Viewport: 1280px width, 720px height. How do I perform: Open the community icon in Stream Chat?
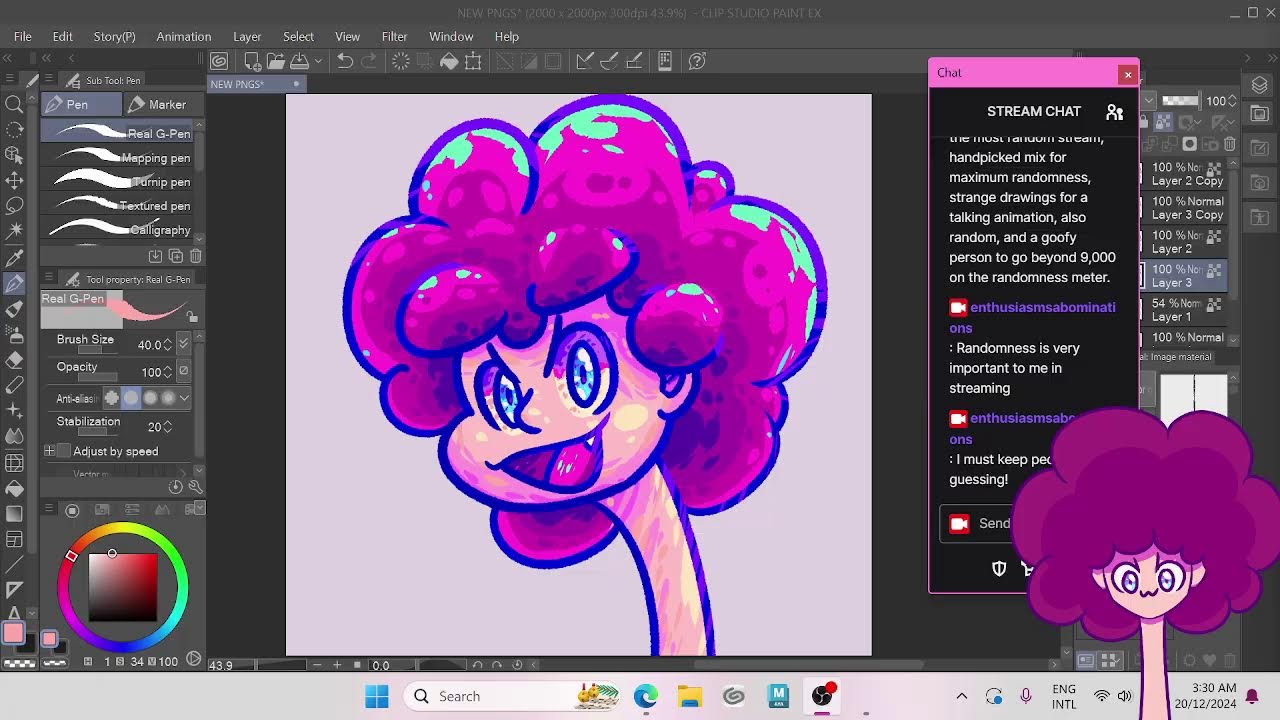pos(1114,112)
